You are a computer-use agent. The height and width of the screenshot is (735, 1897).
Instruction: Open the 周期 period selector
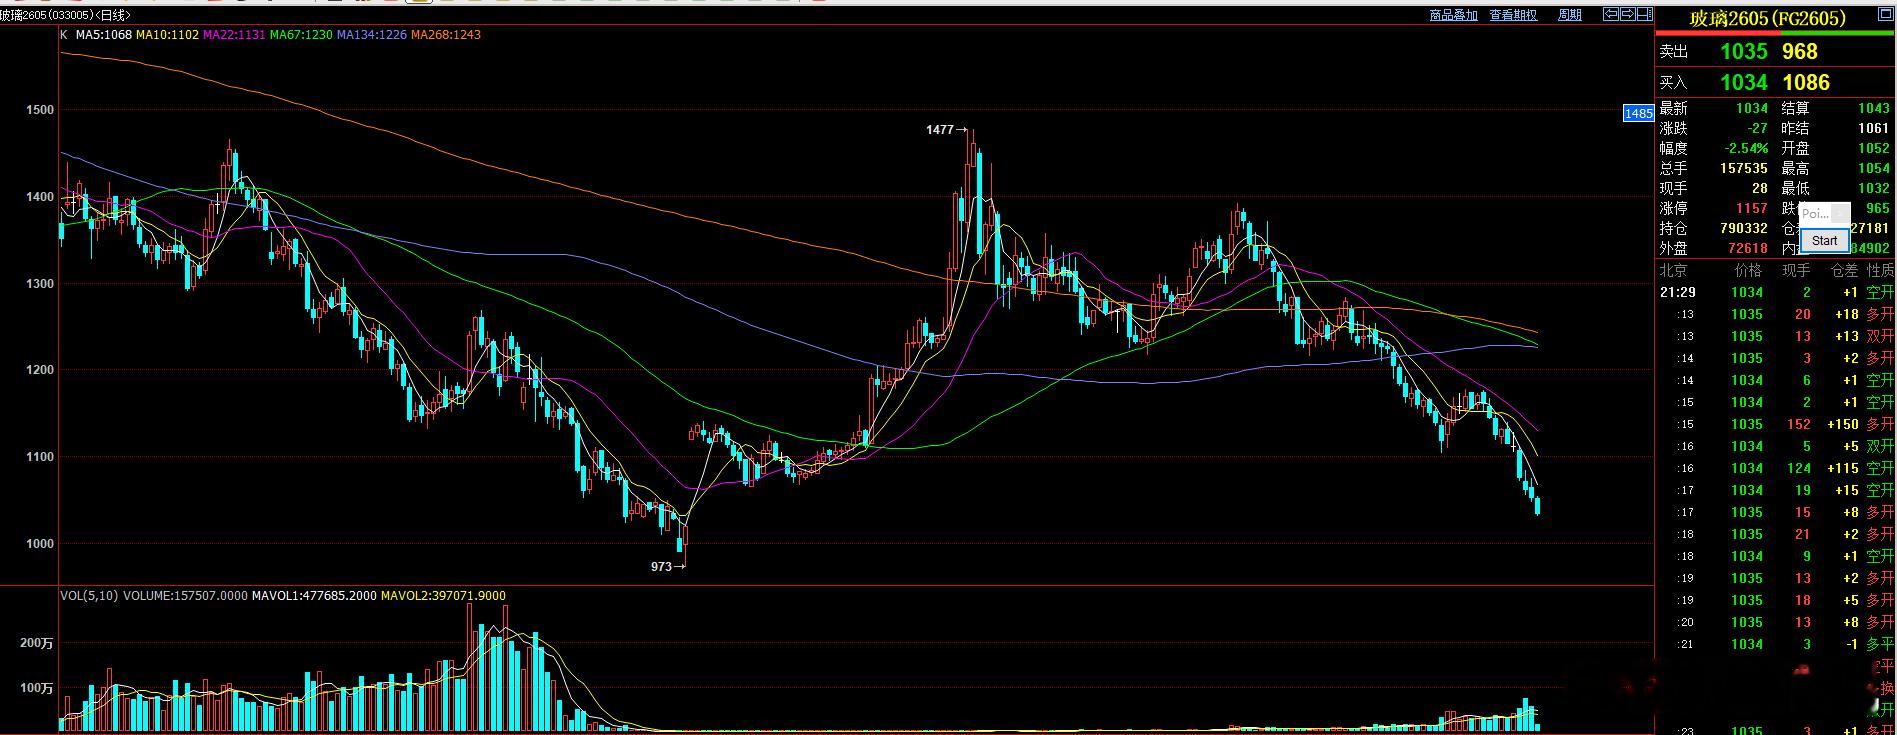click(1570, 15)
